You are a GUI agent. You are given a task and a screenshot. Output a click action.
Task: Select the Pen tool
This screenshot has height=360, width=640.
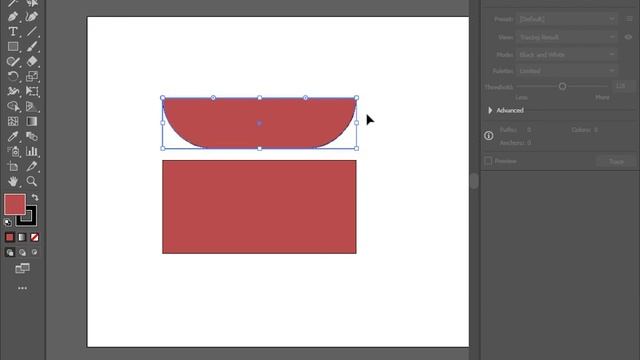click(x=13, y=17)
